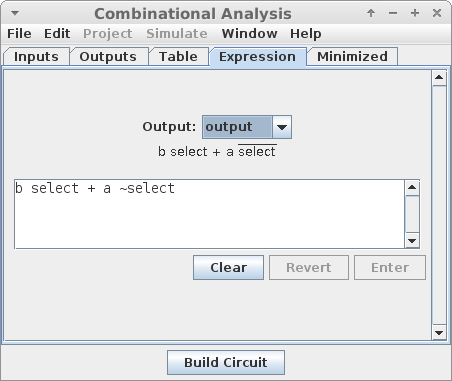Click panel scrollbar down arrow
452x381 pixels.
[x=439, y=332]
